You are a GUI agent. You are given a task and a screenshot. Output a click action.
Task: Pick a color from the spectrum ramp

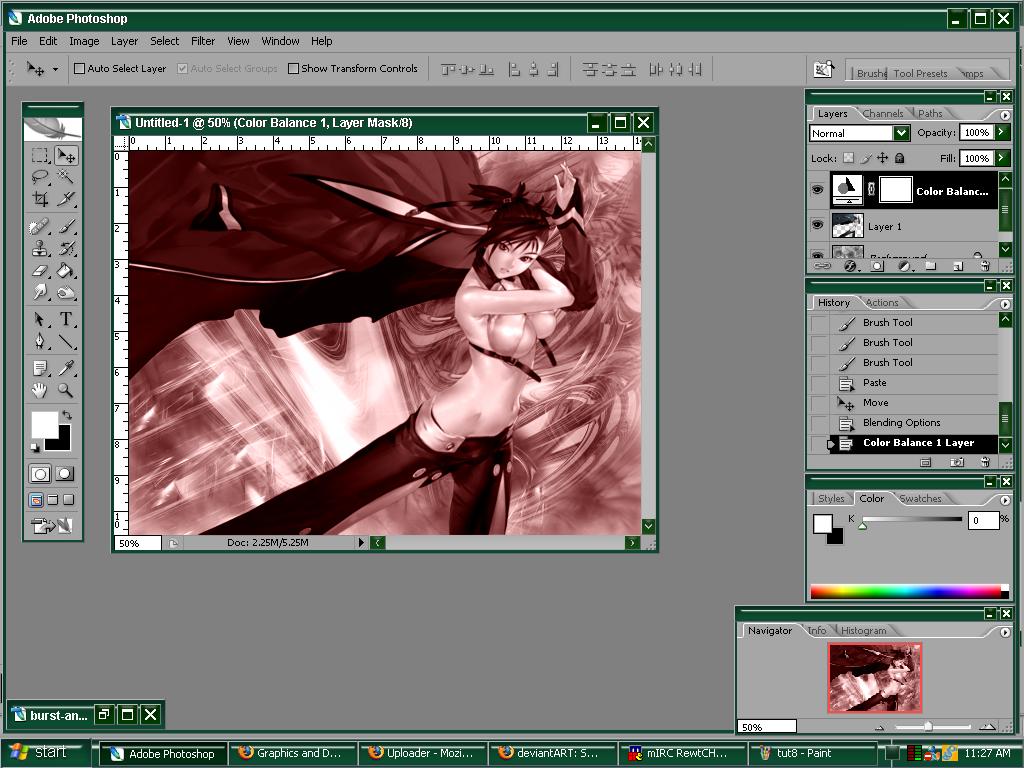(908, 592)
